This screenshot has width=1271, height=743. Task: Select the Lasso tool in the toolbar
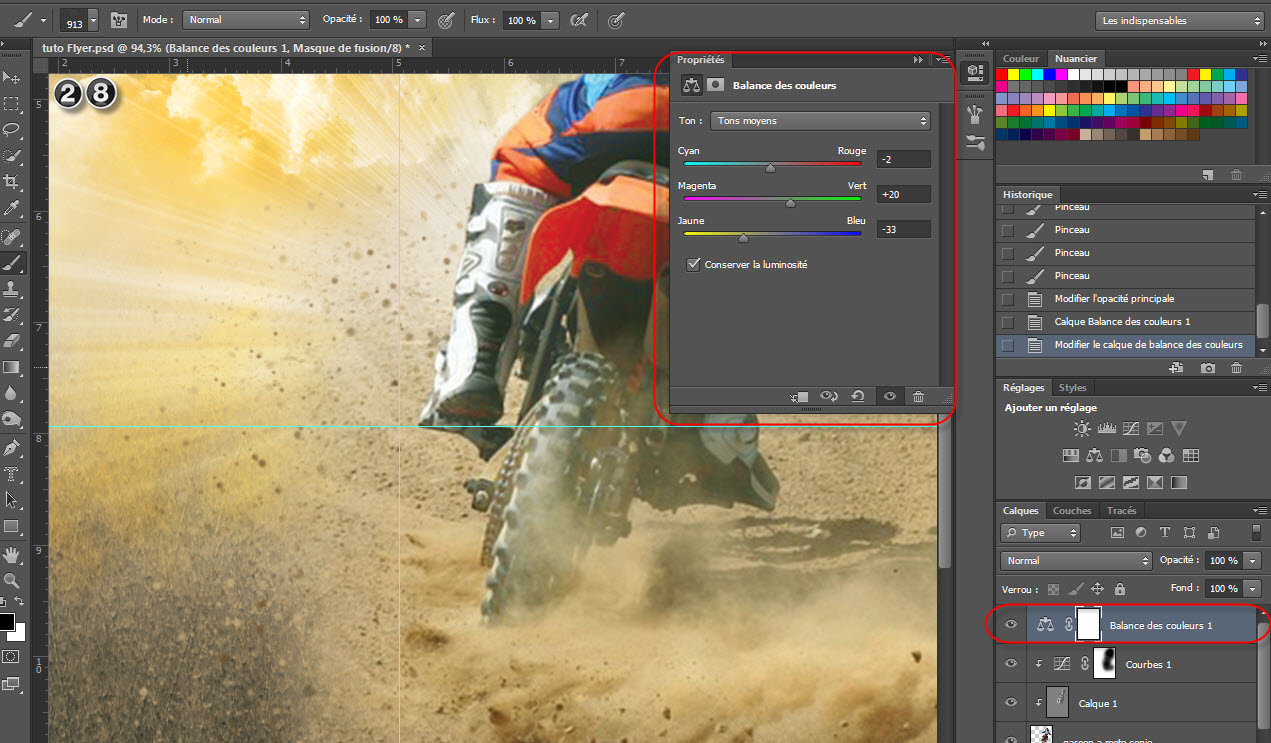click(x=12, y=129)
